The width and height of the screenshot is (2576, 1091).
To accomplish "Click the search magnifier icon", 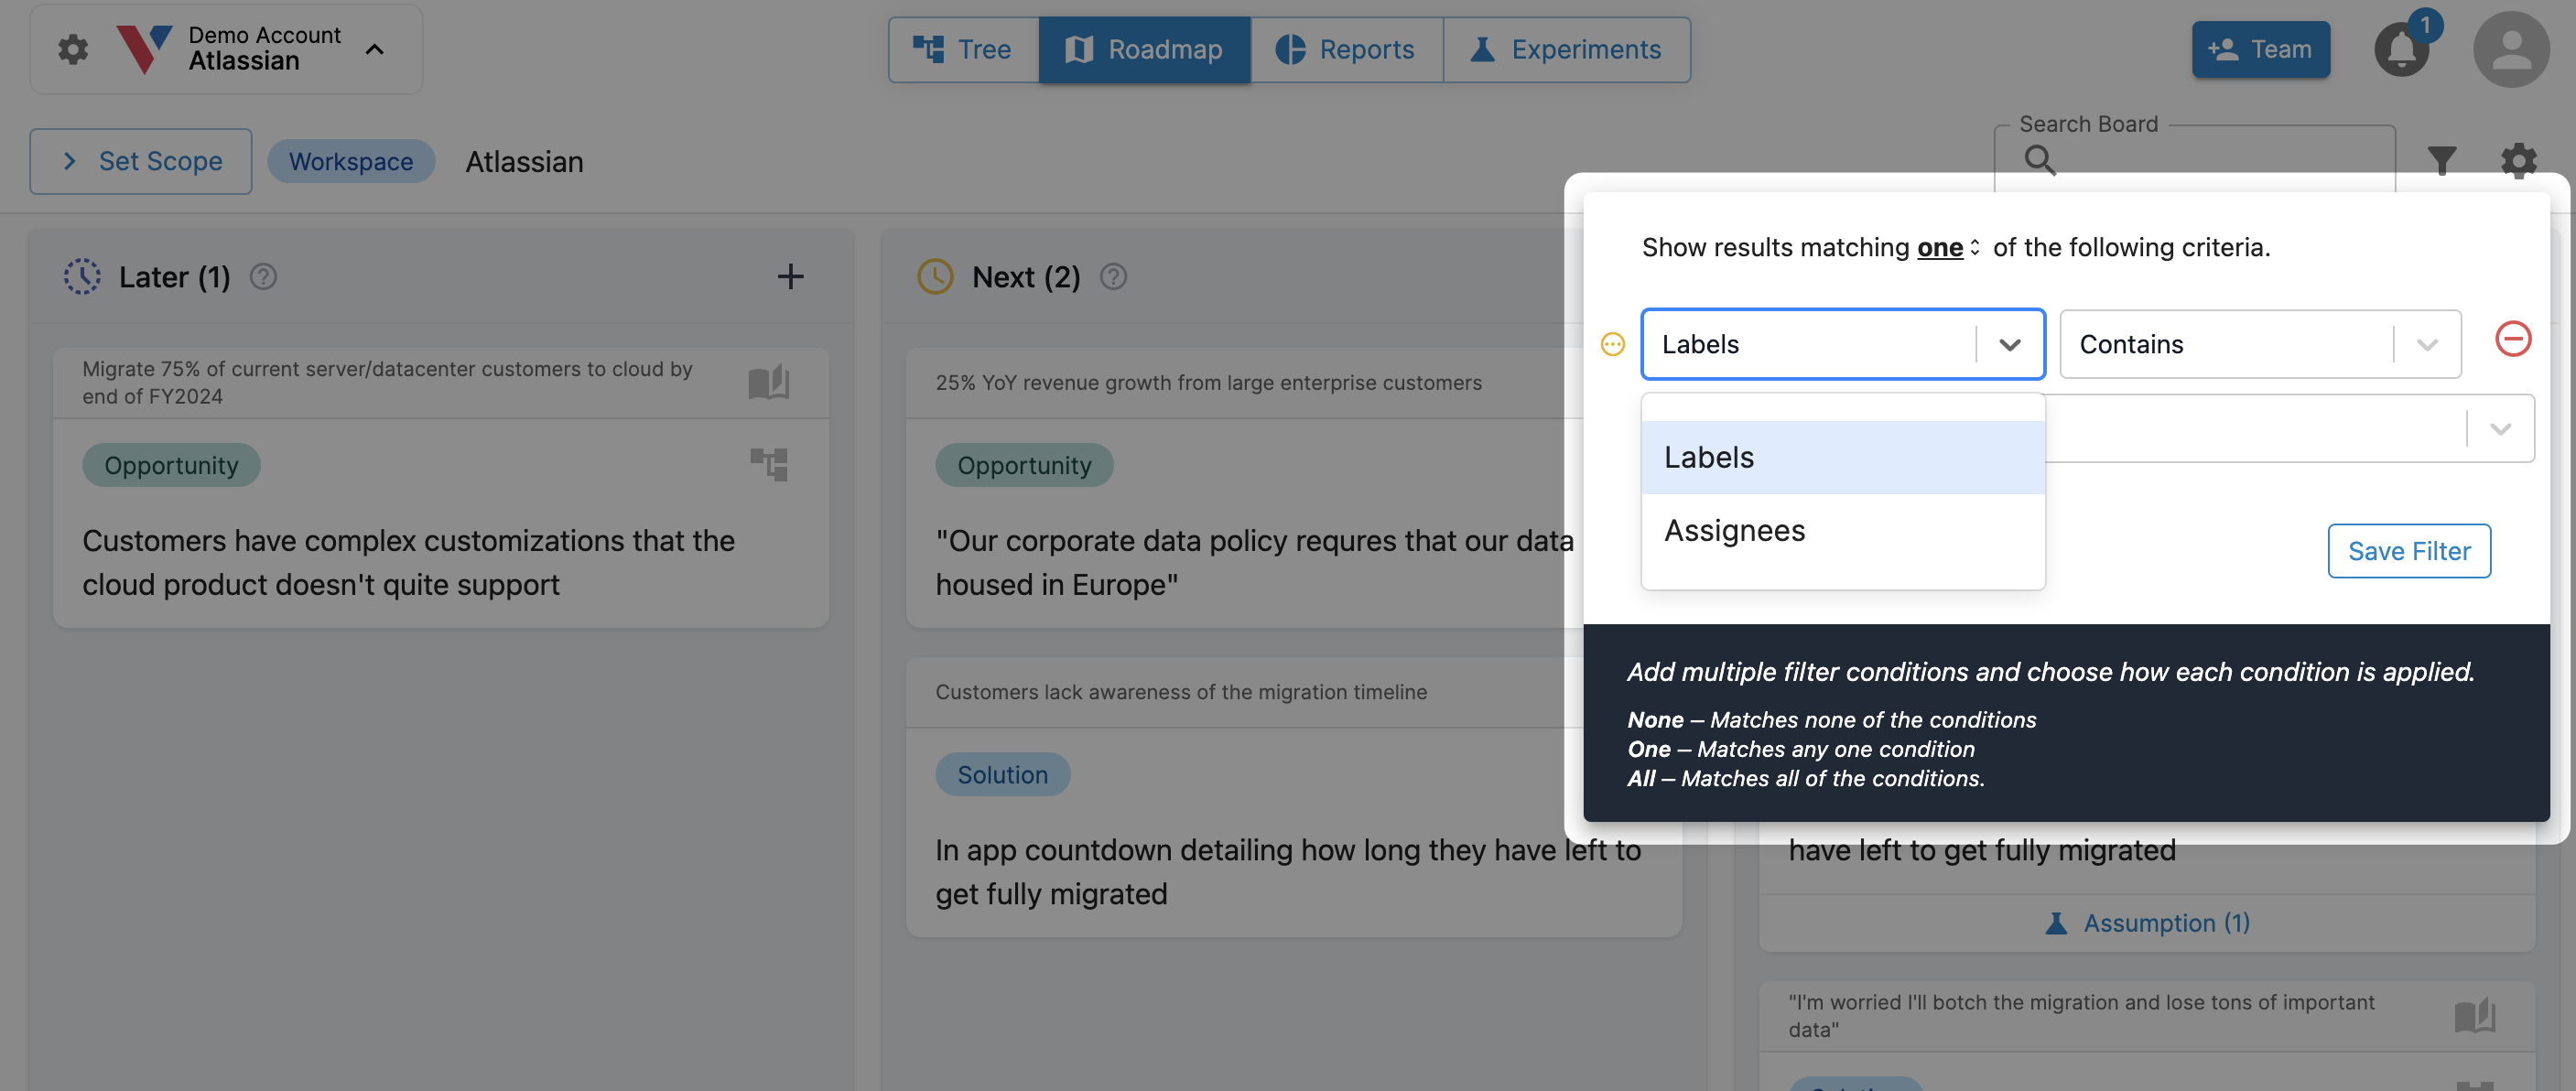I will pos(2039,160).
